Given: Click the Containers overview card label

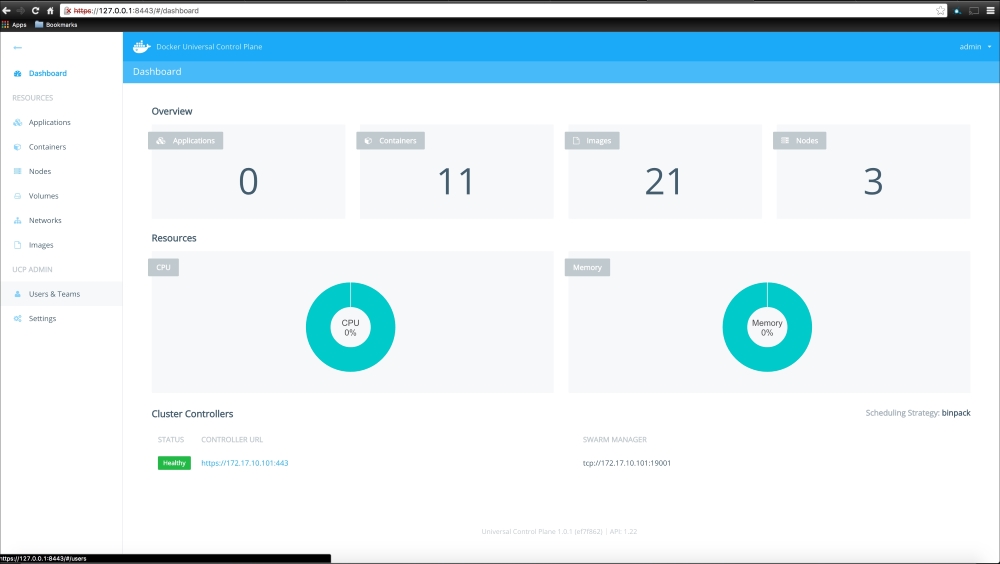Looking at the screenshot, I should (x=390, y=141).
